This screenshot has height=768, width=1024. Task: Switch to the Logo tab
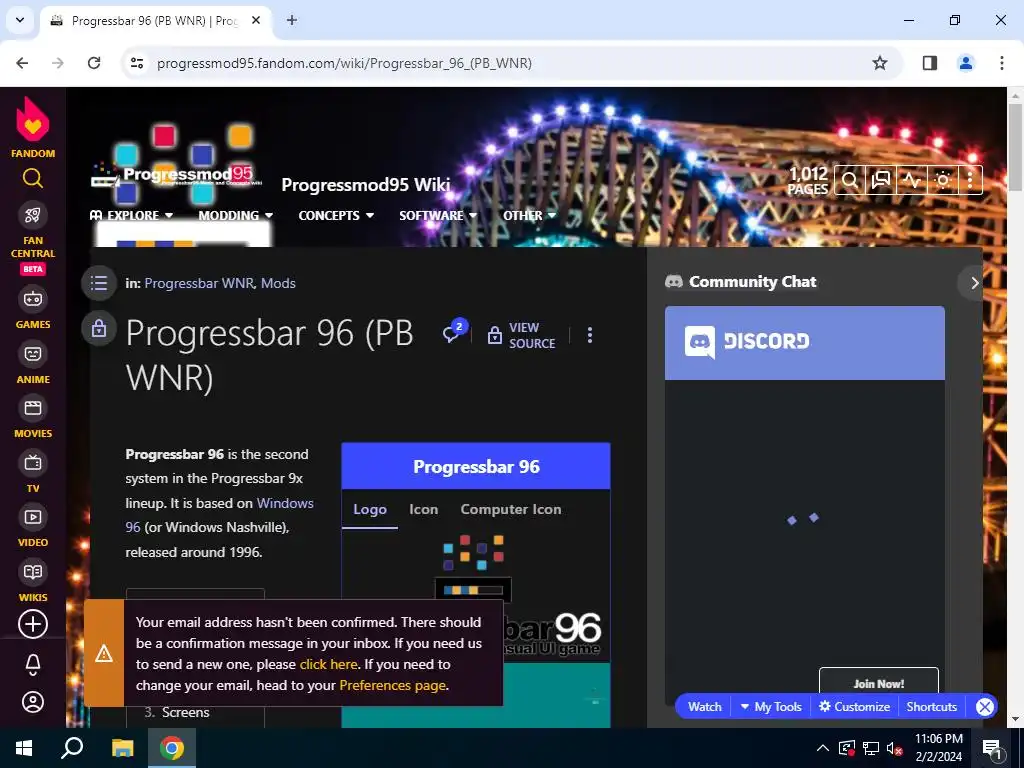pos(370,509)
